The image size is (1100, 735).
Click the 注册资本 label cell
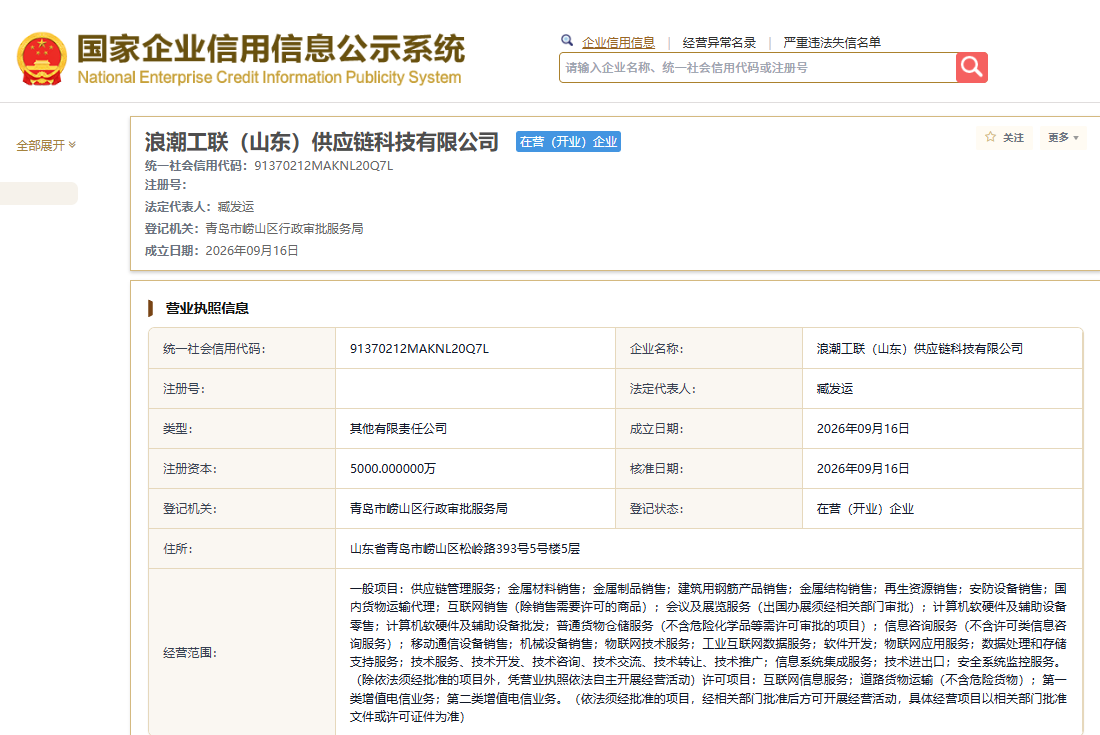242,468
